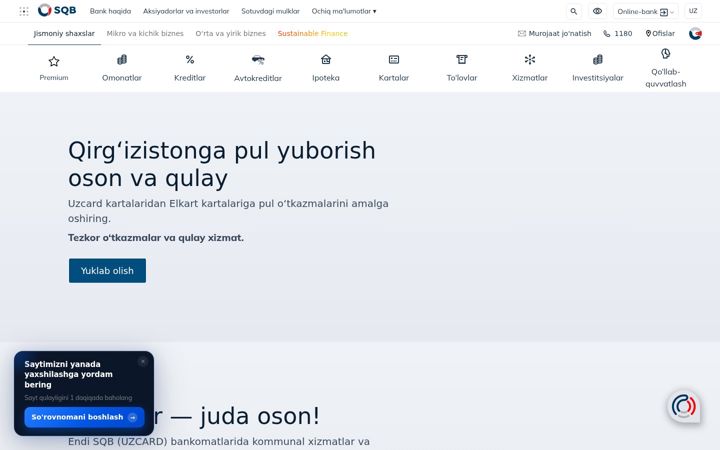Open Omonatlar deposits icon
Screen dimensions: 720x450
point(122,60)
